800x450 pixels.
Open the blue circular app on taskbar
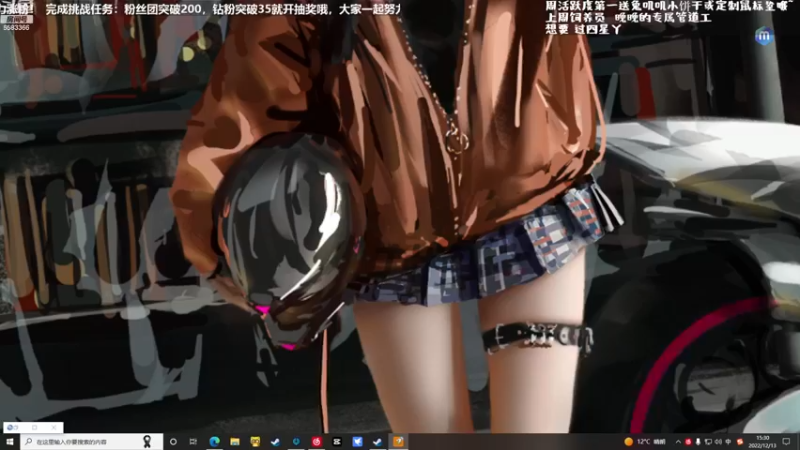(x=296, y=442)
